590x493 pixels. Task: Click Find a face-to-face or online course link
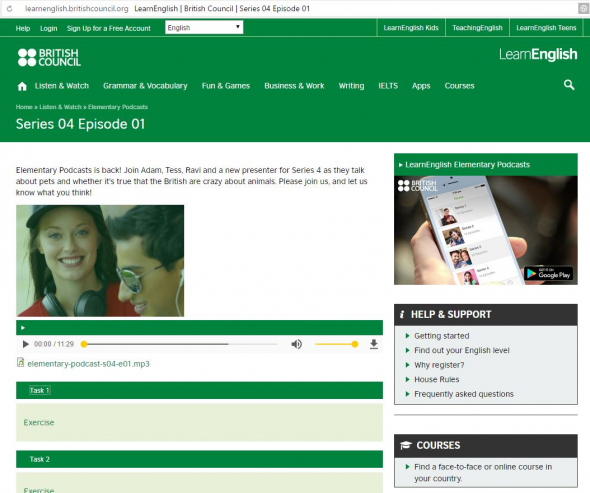point(483,472)
